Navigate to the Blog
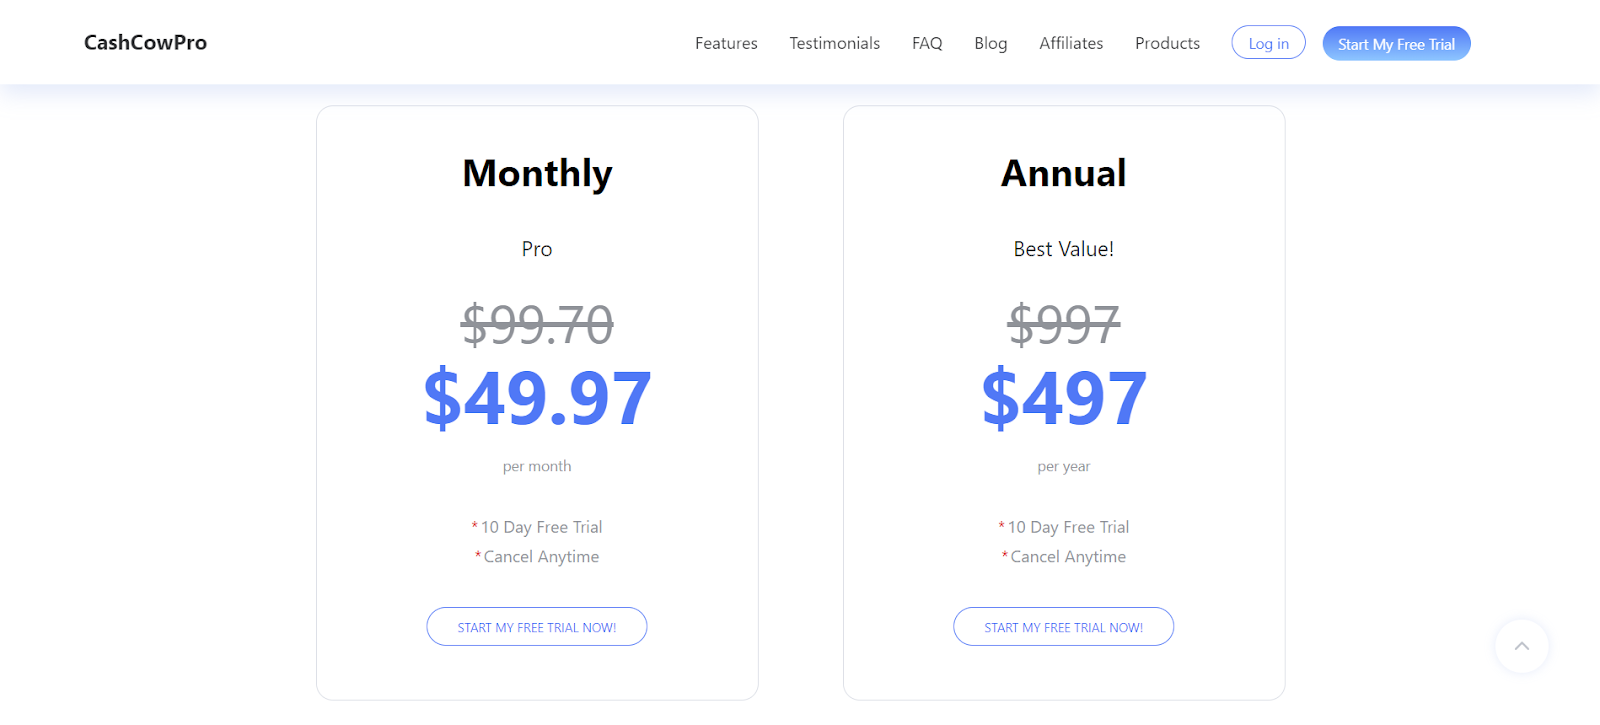Image resolution: width=1600 pixels, height=725 pixels. 990,44
